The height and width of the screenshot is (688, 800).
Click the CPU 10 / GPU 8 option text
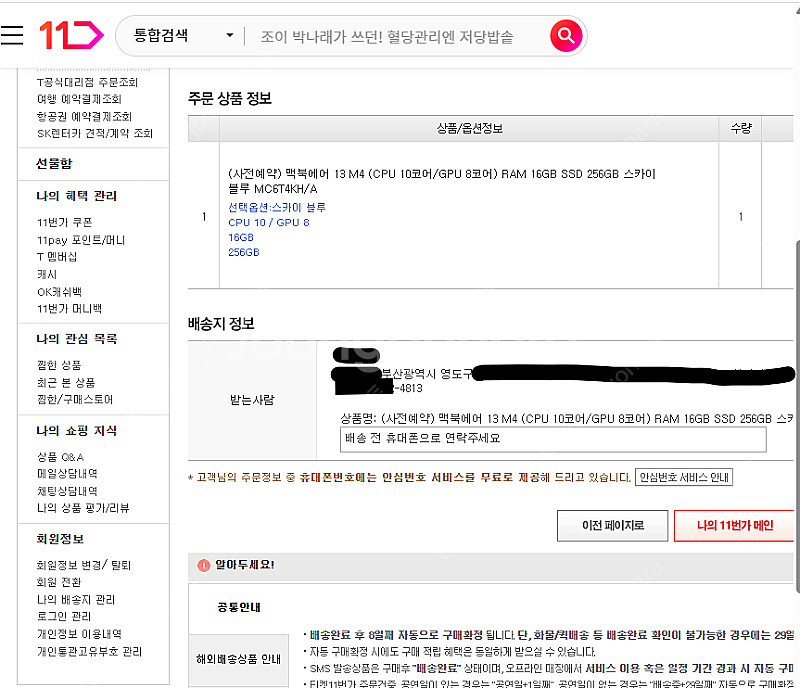point(269,223)
